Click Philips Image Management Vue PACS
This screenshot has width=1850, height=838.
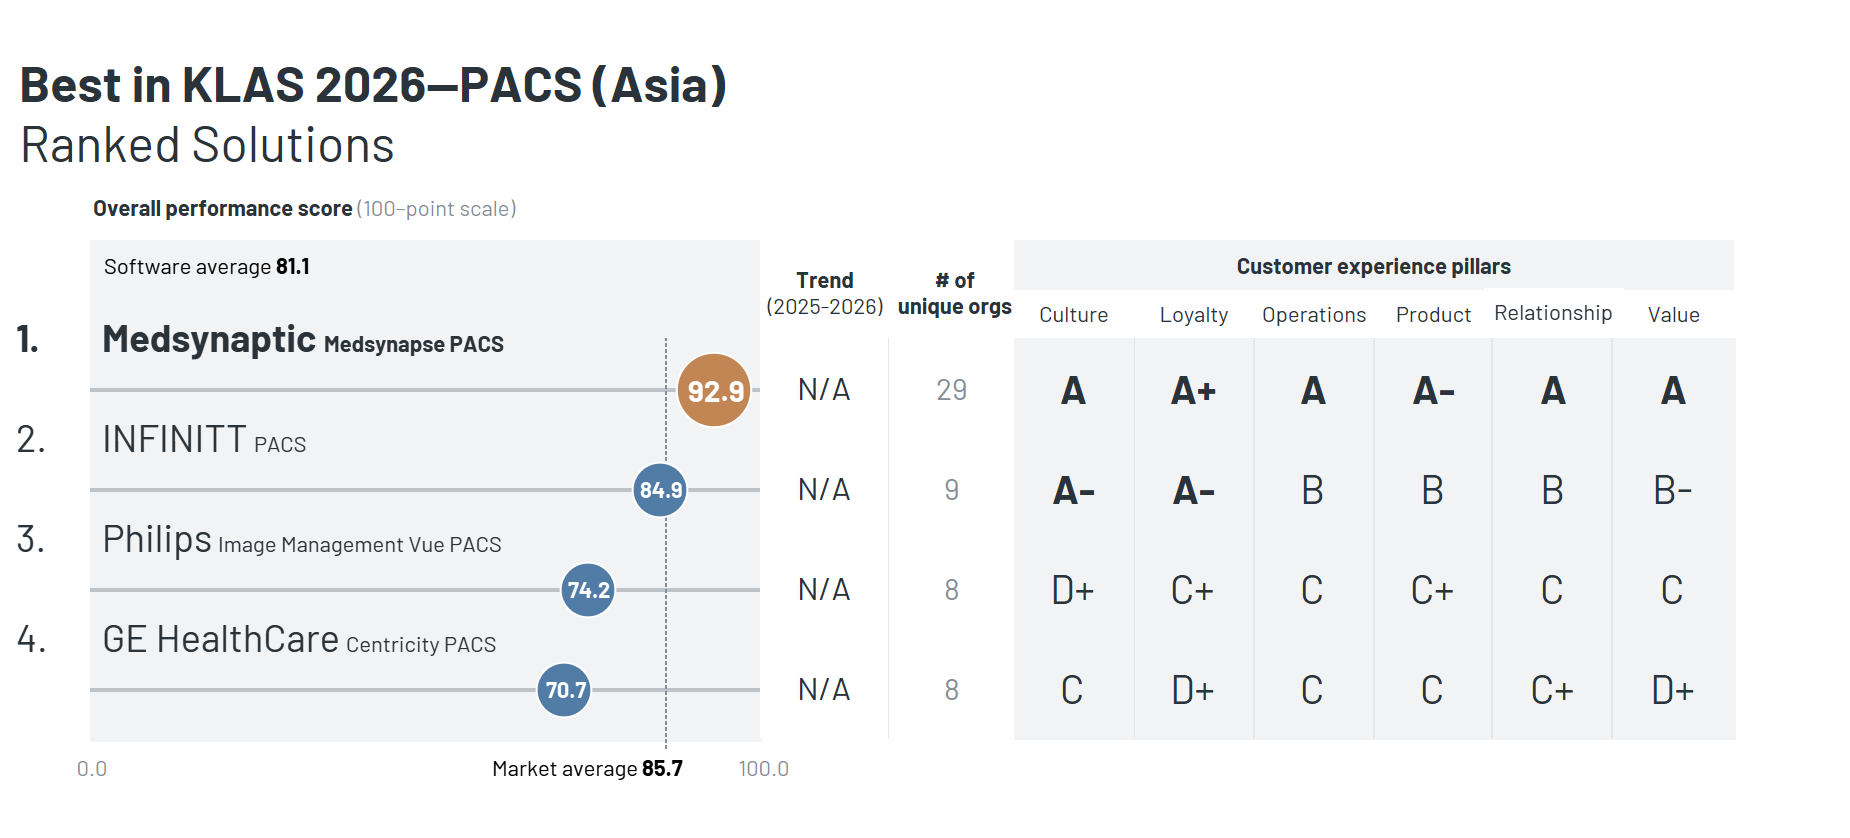pos(302,541)
